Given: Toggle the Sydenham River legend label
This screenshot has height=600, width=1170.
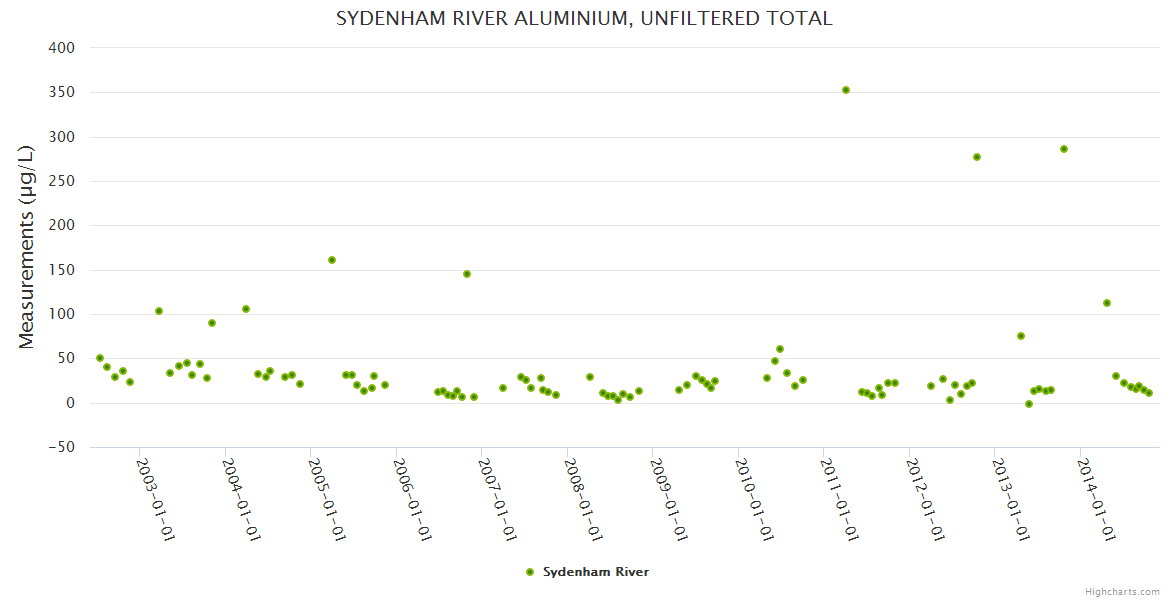Looking at the screenshot, I should 595,572.
